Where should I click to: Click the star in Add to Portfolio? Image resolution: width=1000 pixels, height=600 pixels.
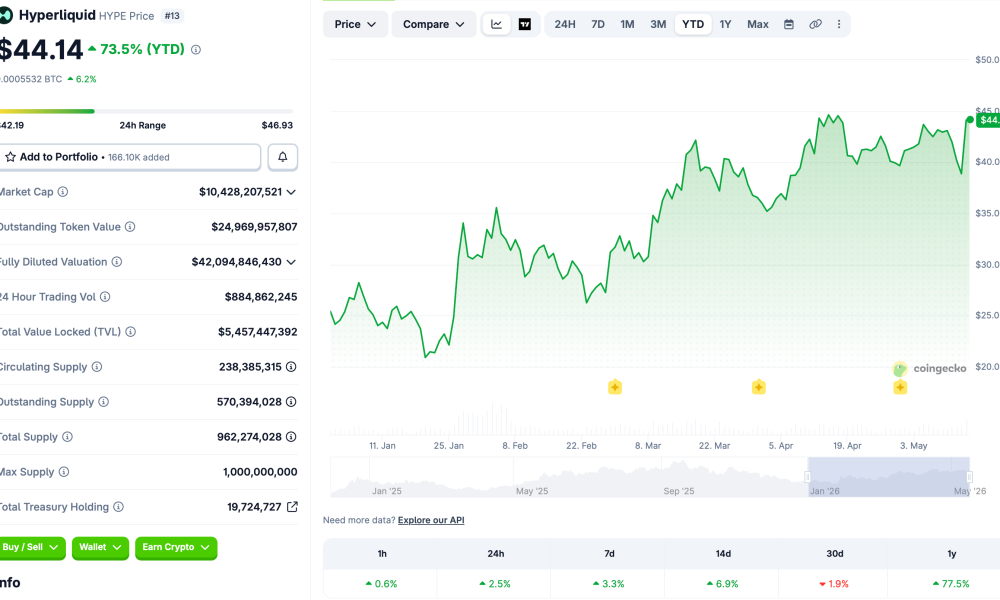point(10,157)
